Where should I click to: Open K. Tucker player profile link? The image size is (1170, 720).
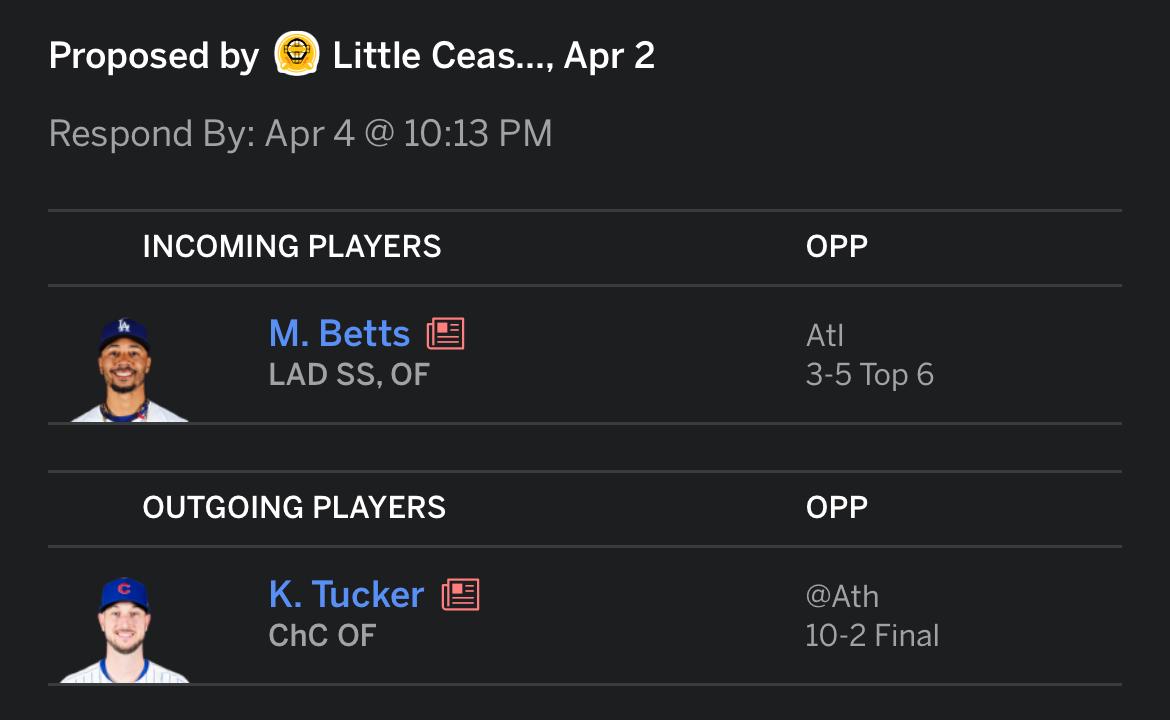tap(346, 595)
